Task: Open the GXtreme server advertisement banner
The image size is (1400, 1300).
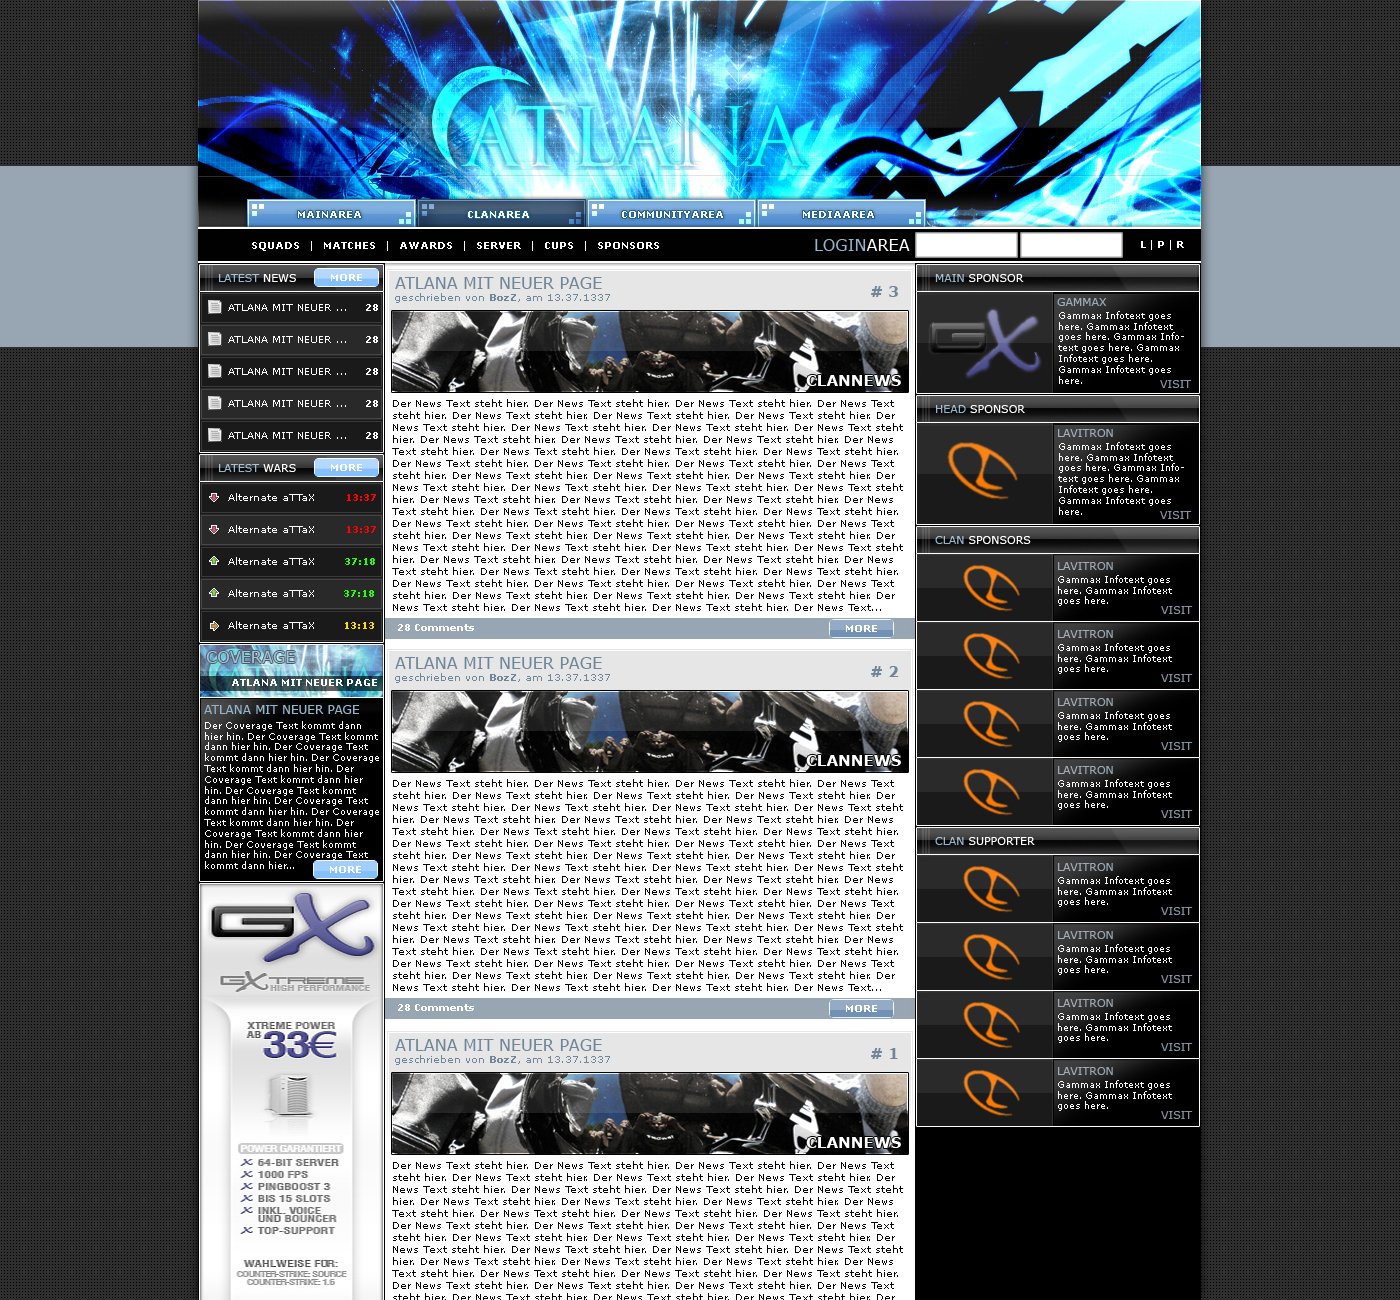Action: pyautogui.click(x=291, y=1092)
